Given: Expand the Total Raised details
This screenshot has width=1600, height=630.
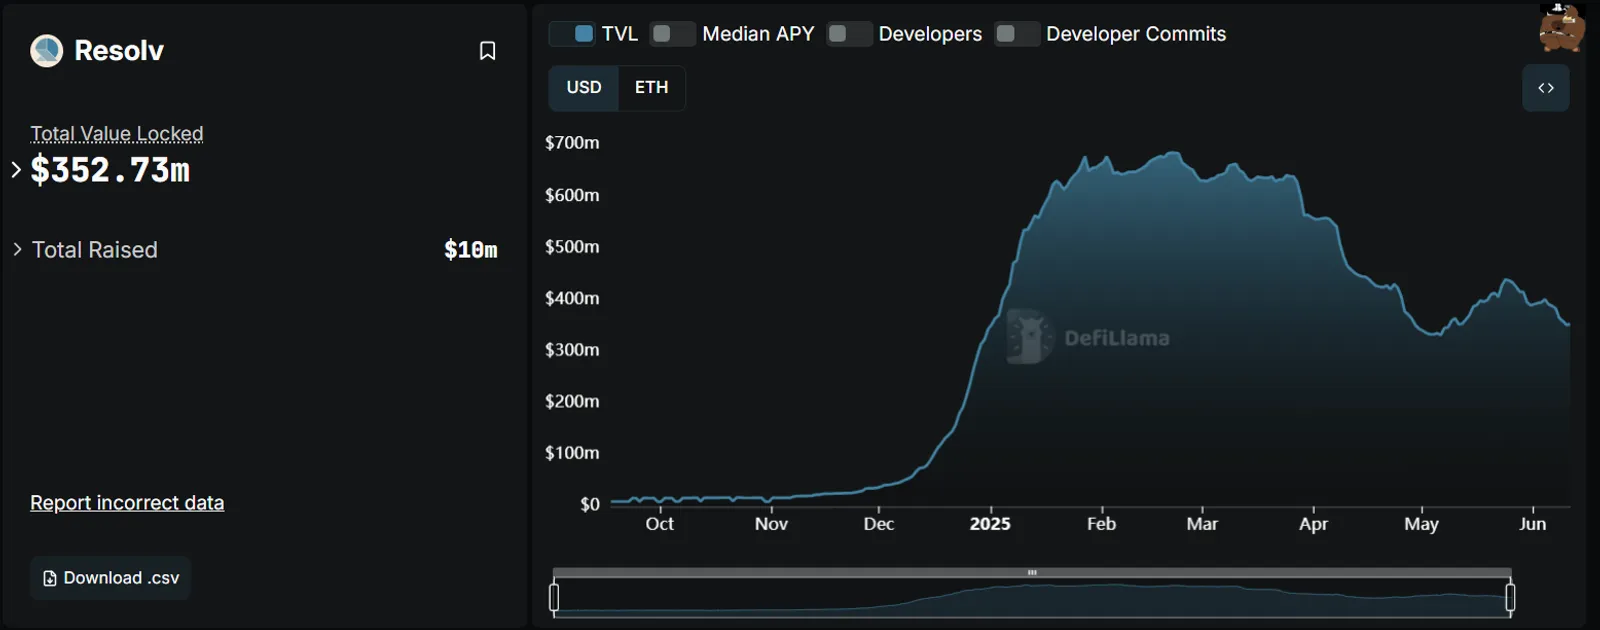Looking at the screenshot, I should tap(17, 249).
